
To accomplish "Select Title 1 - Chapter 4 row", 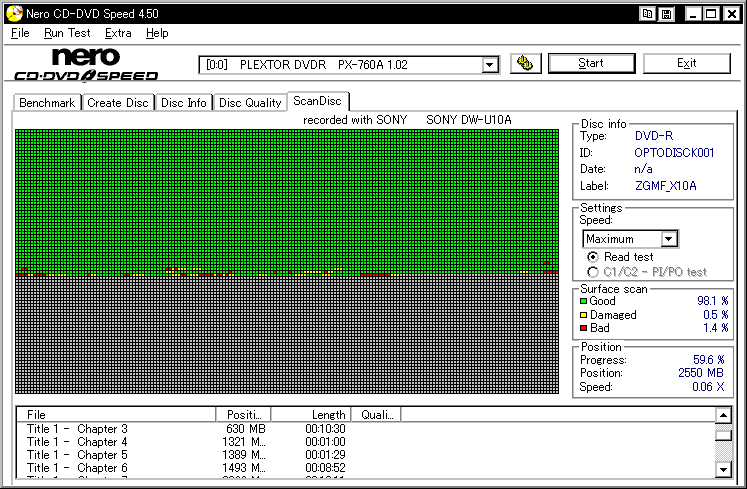I will pyautogui.click(x=78, y=442).
